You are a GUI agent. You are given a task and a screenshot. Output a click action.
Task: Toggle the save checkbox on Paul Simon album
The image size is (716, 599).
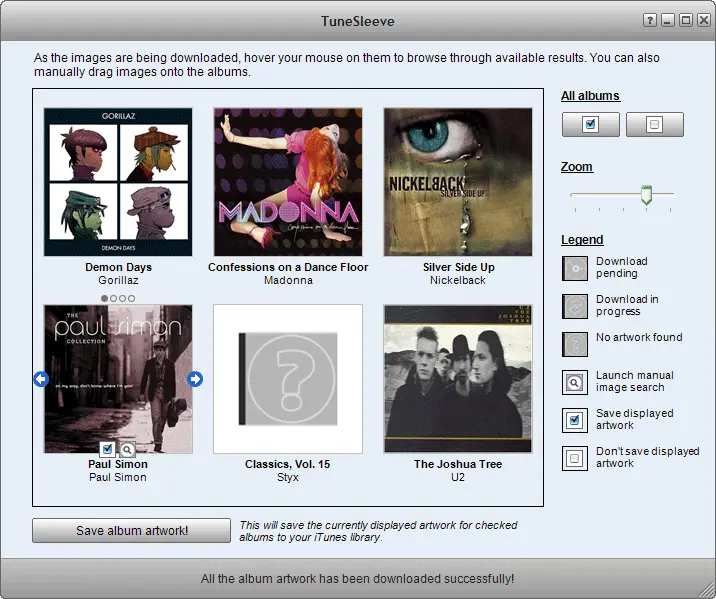pos(108,449)
